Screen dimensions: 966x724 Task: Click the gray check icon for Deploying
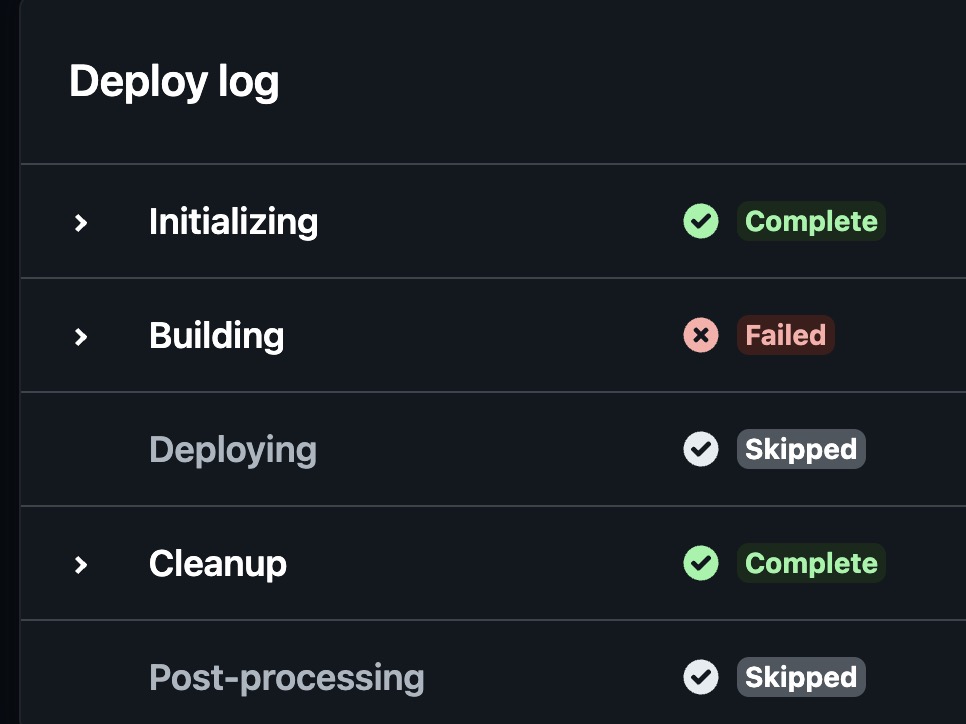pyautogui.click(x=700, y=449)
